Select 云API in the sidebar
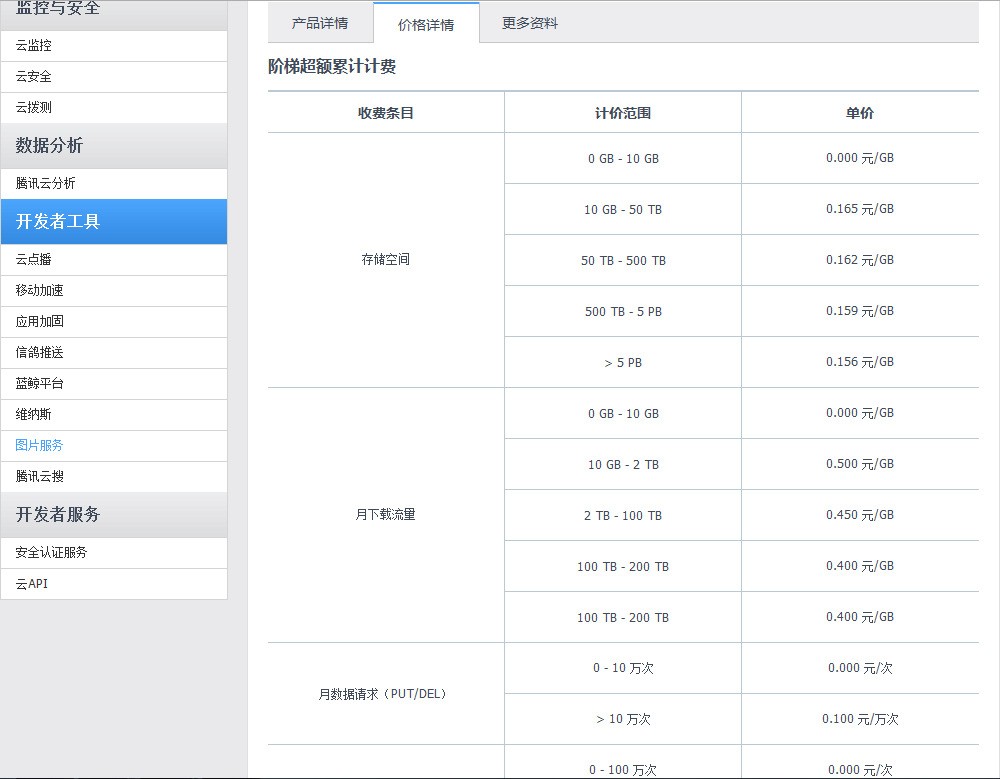Screen dimensions: 1000x779 click(x=114, y=584)
